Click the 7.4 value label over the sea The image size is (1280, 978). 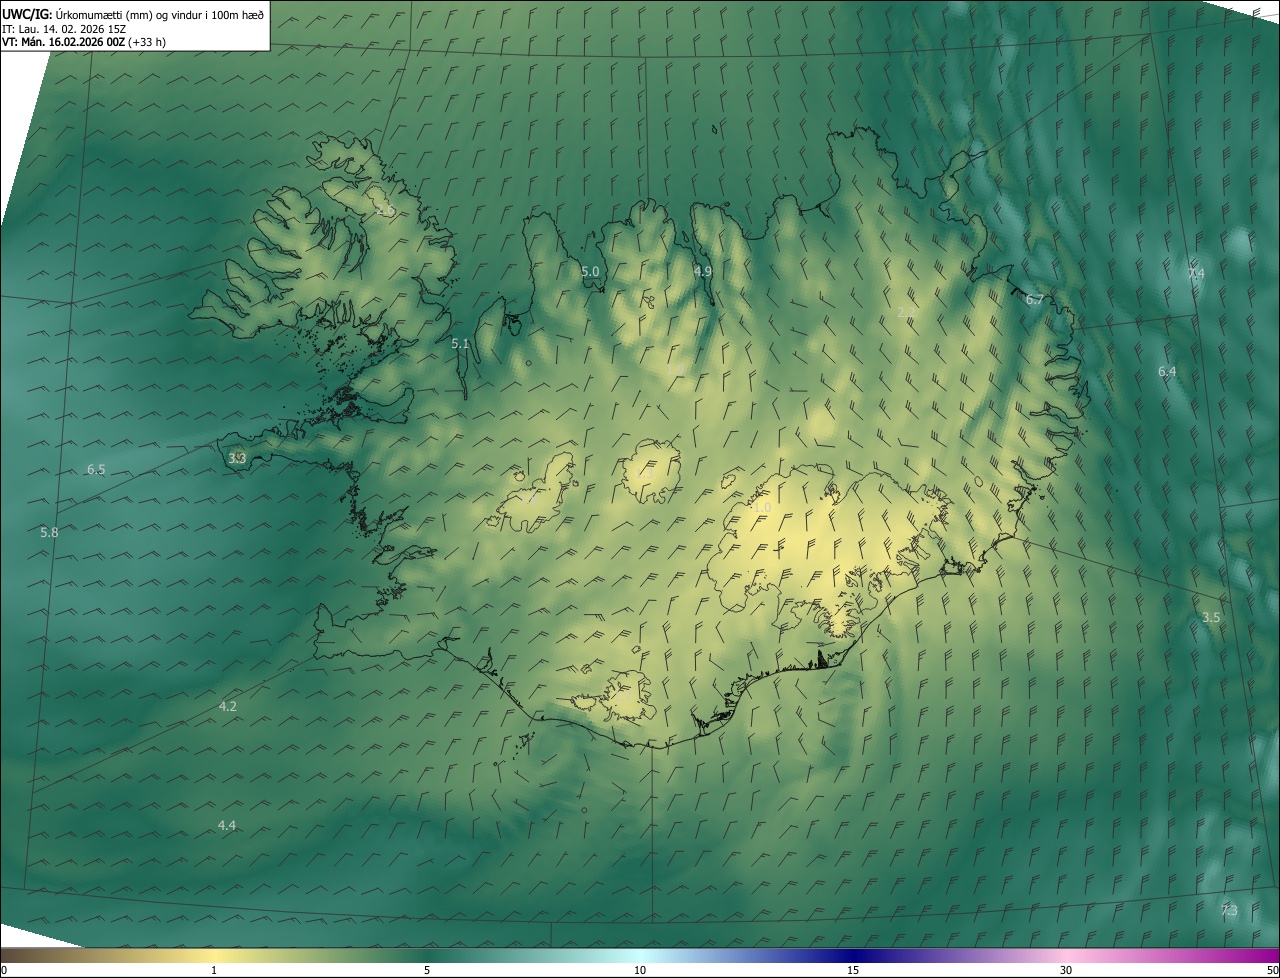click(1196, 273)
